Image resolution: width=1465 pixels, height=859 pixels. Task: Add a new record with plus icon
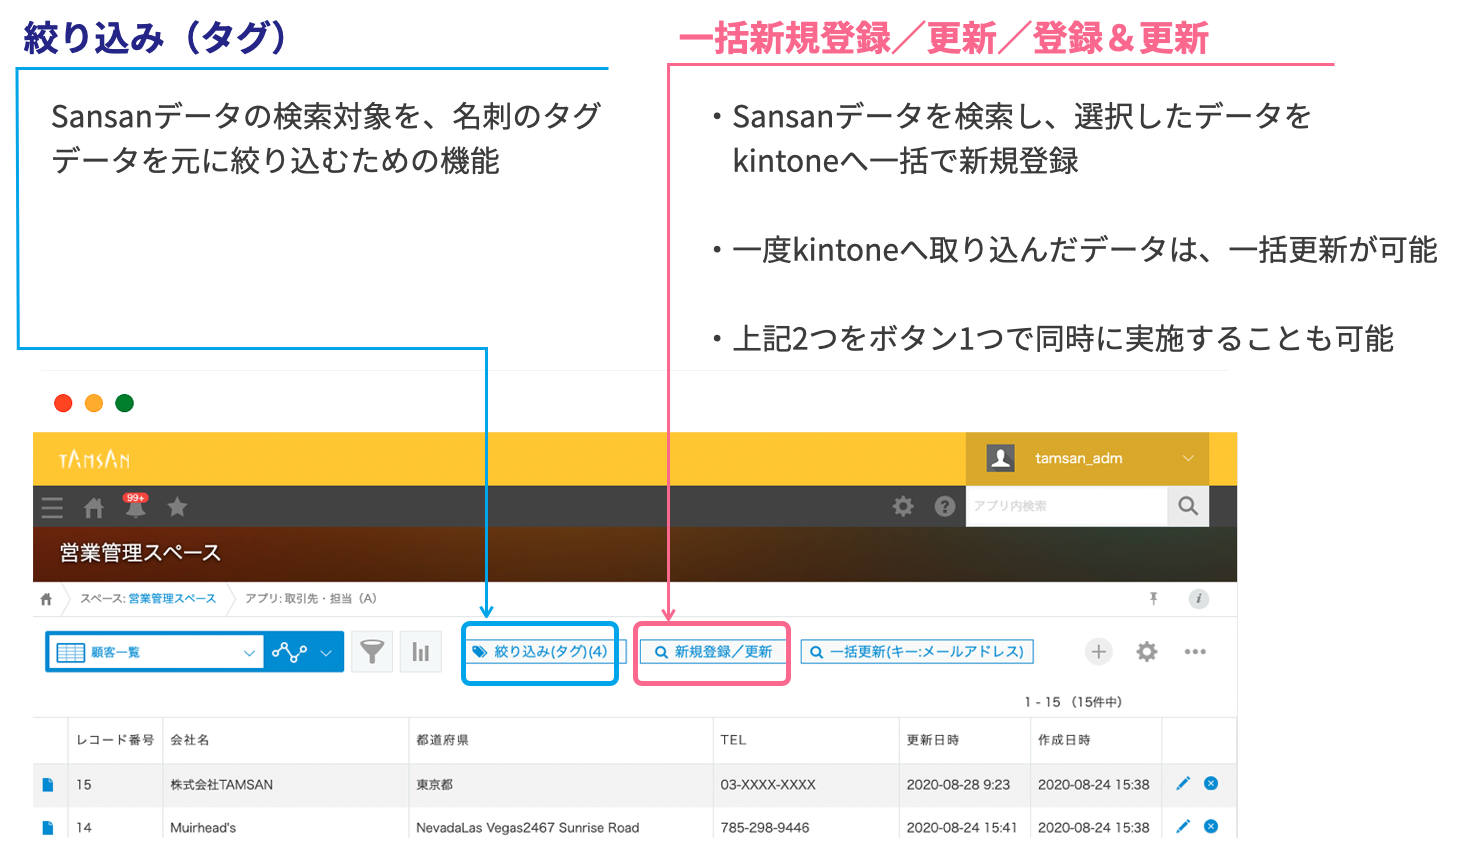1098,652
